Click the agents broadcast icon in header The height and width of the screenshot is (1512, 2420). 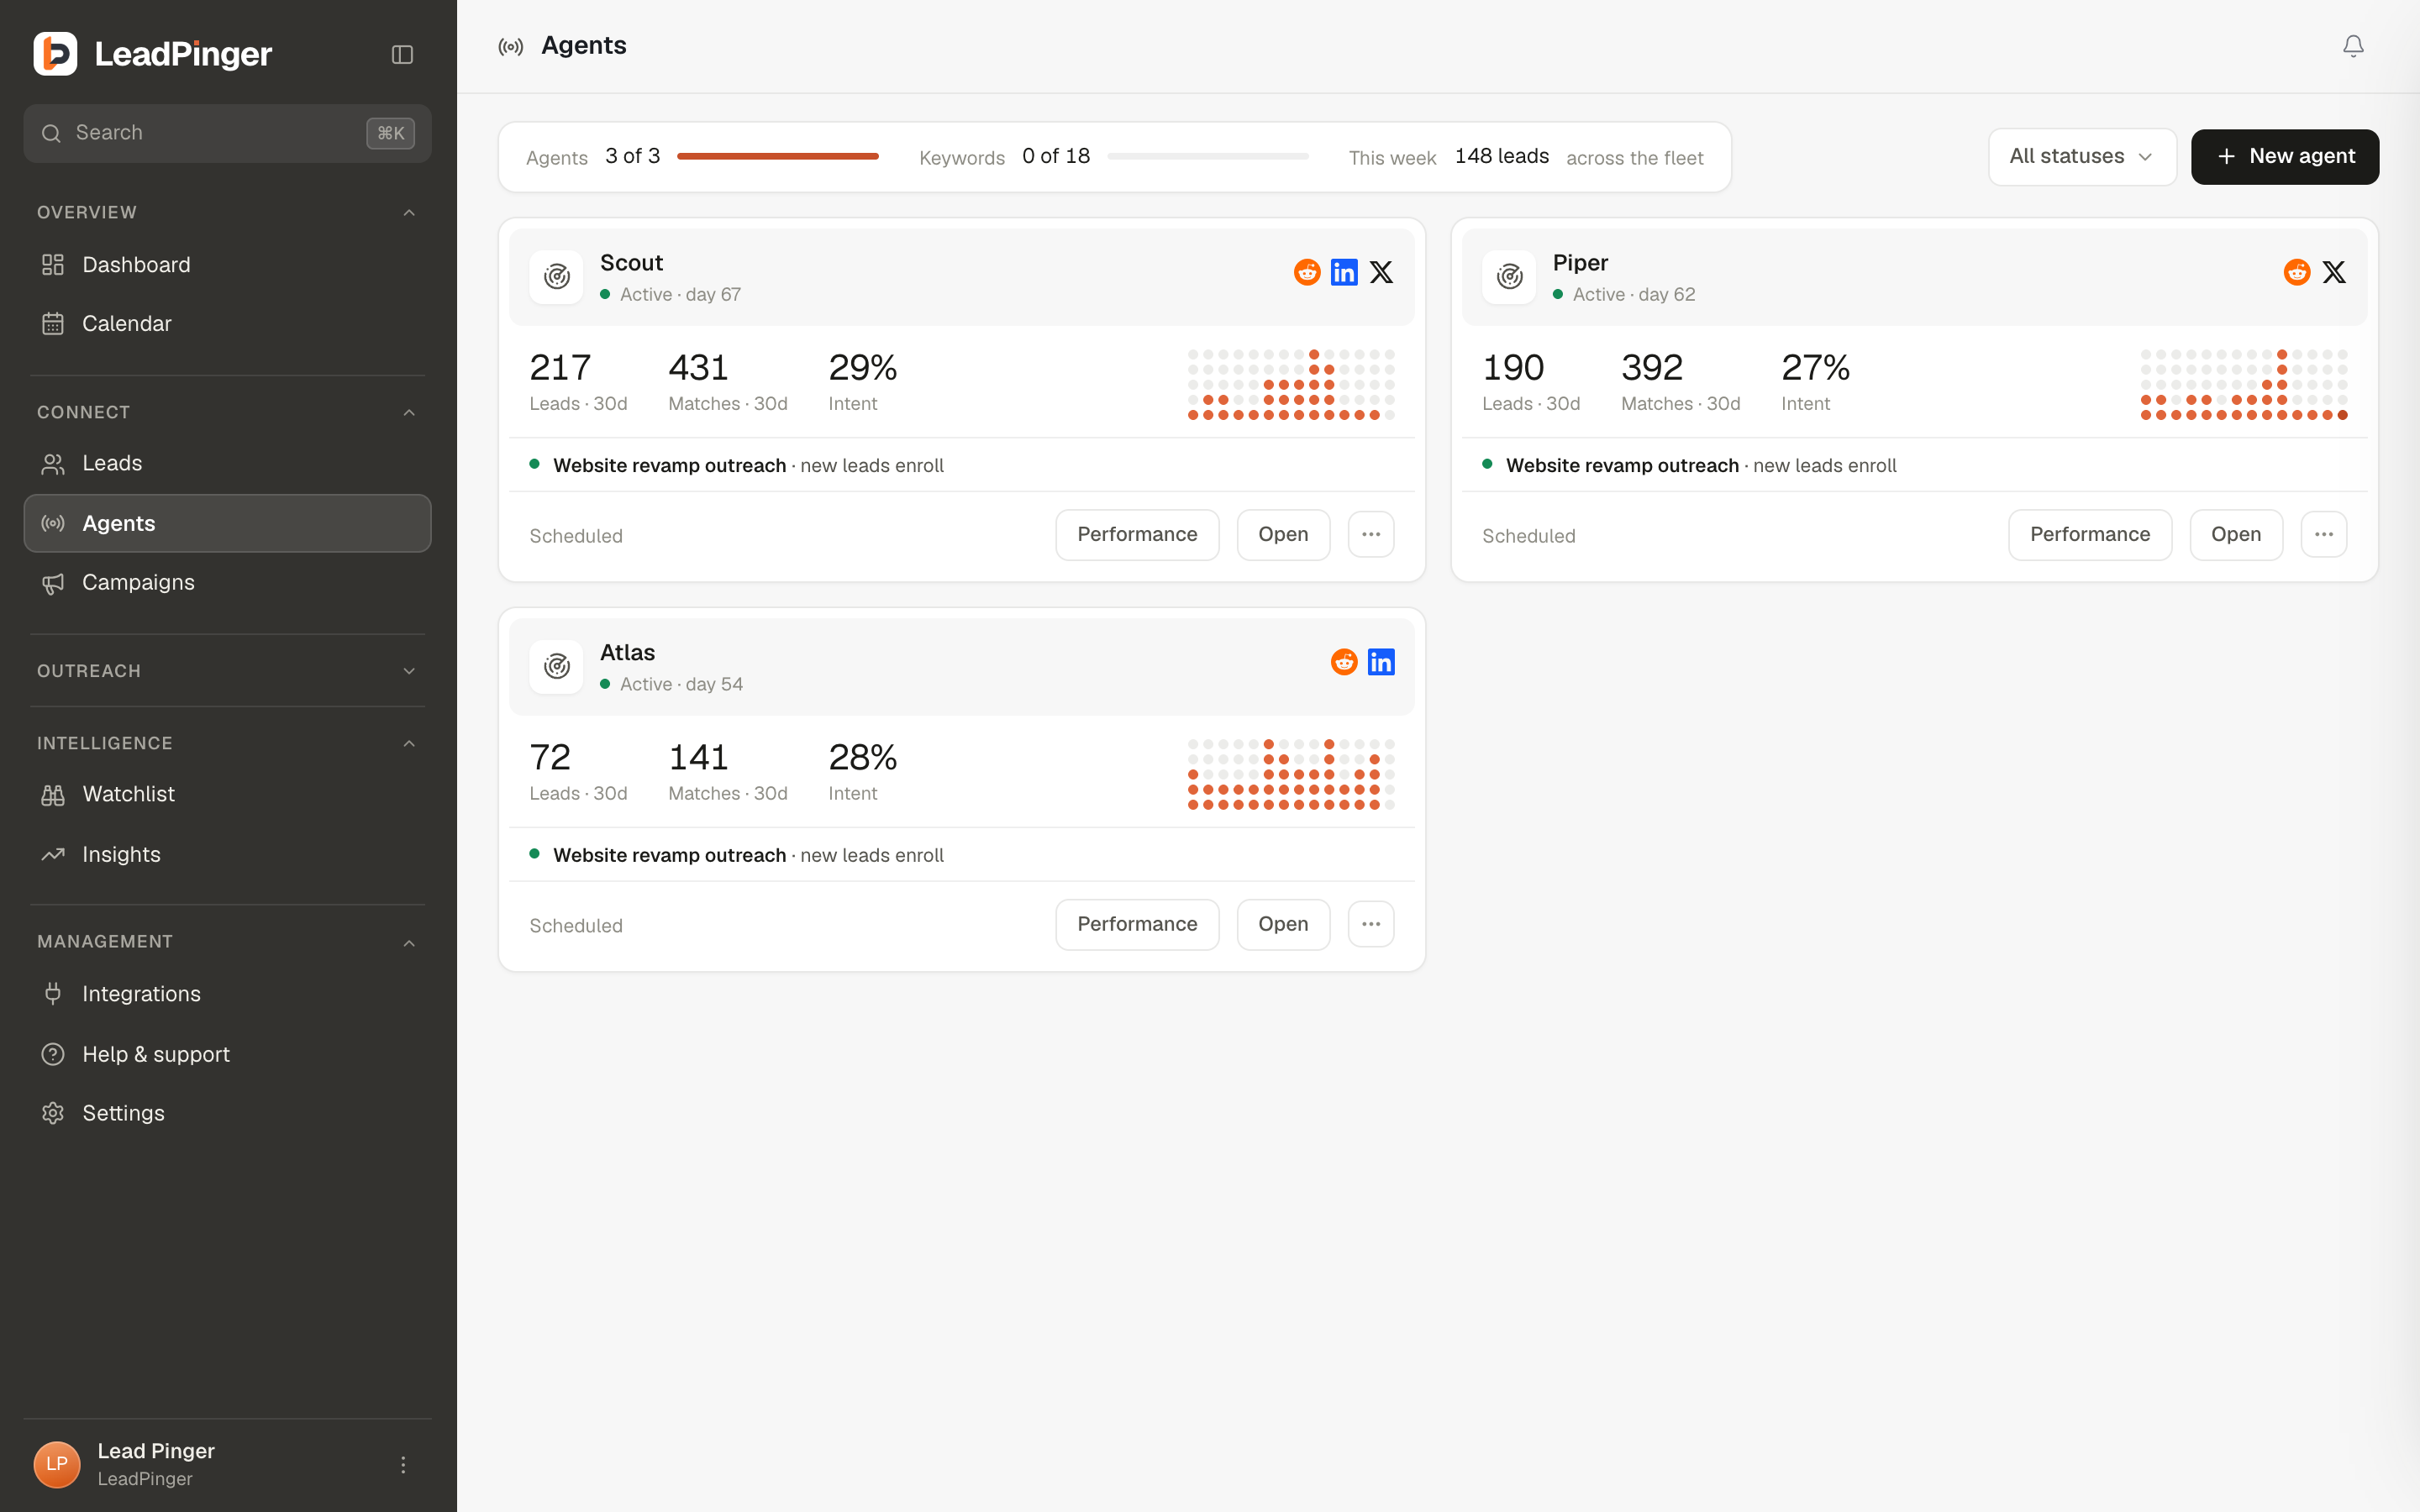[511, 47]
